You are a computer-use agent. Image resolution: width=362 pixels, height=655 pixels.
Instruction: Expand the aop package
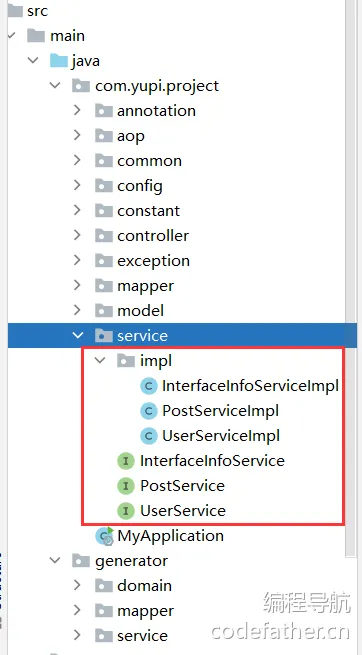[x=77, y=135]
